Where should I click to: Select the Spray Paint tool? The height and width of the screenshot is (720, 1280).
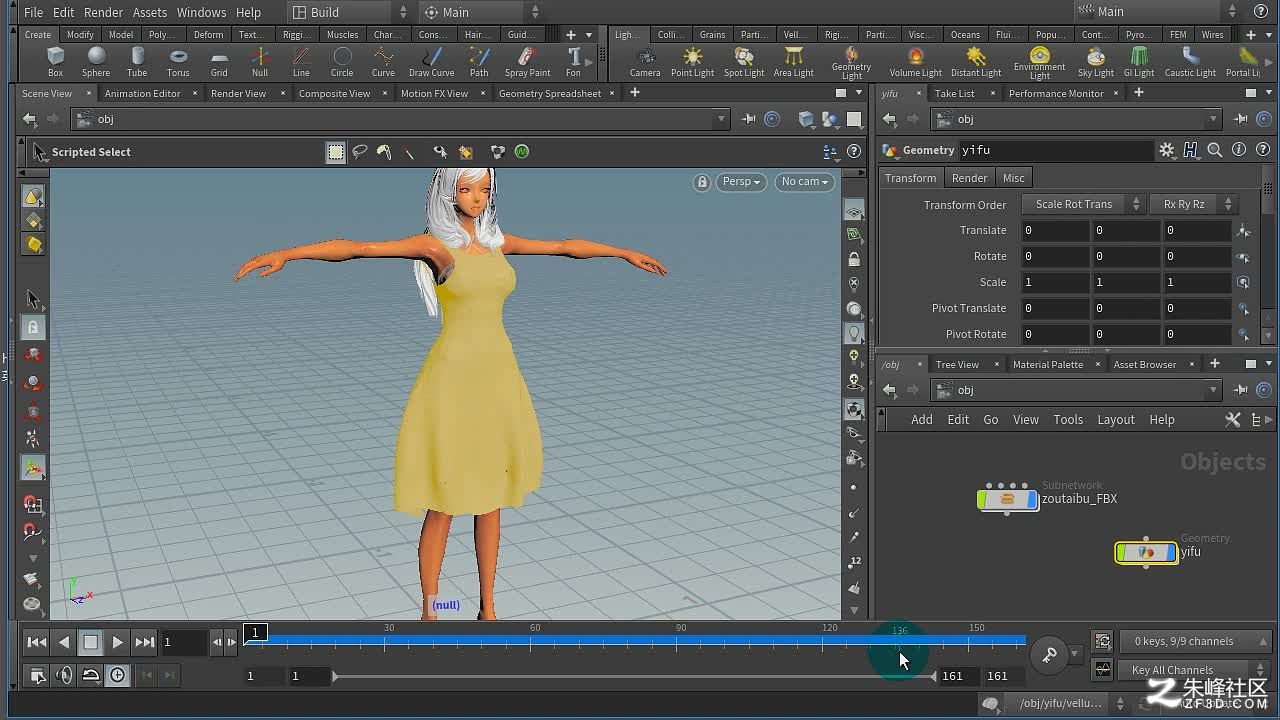[527, 62]
